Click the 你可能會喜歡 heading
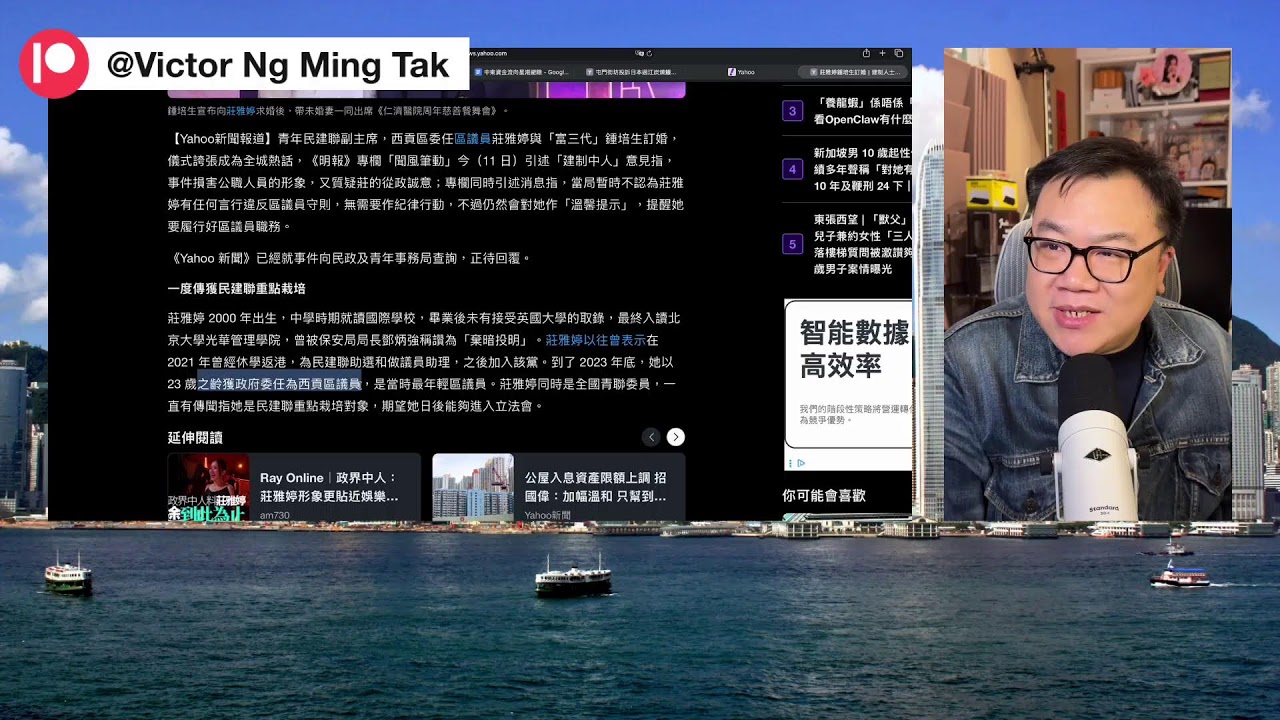This screenshot has height=720, width=1280. 824,495
